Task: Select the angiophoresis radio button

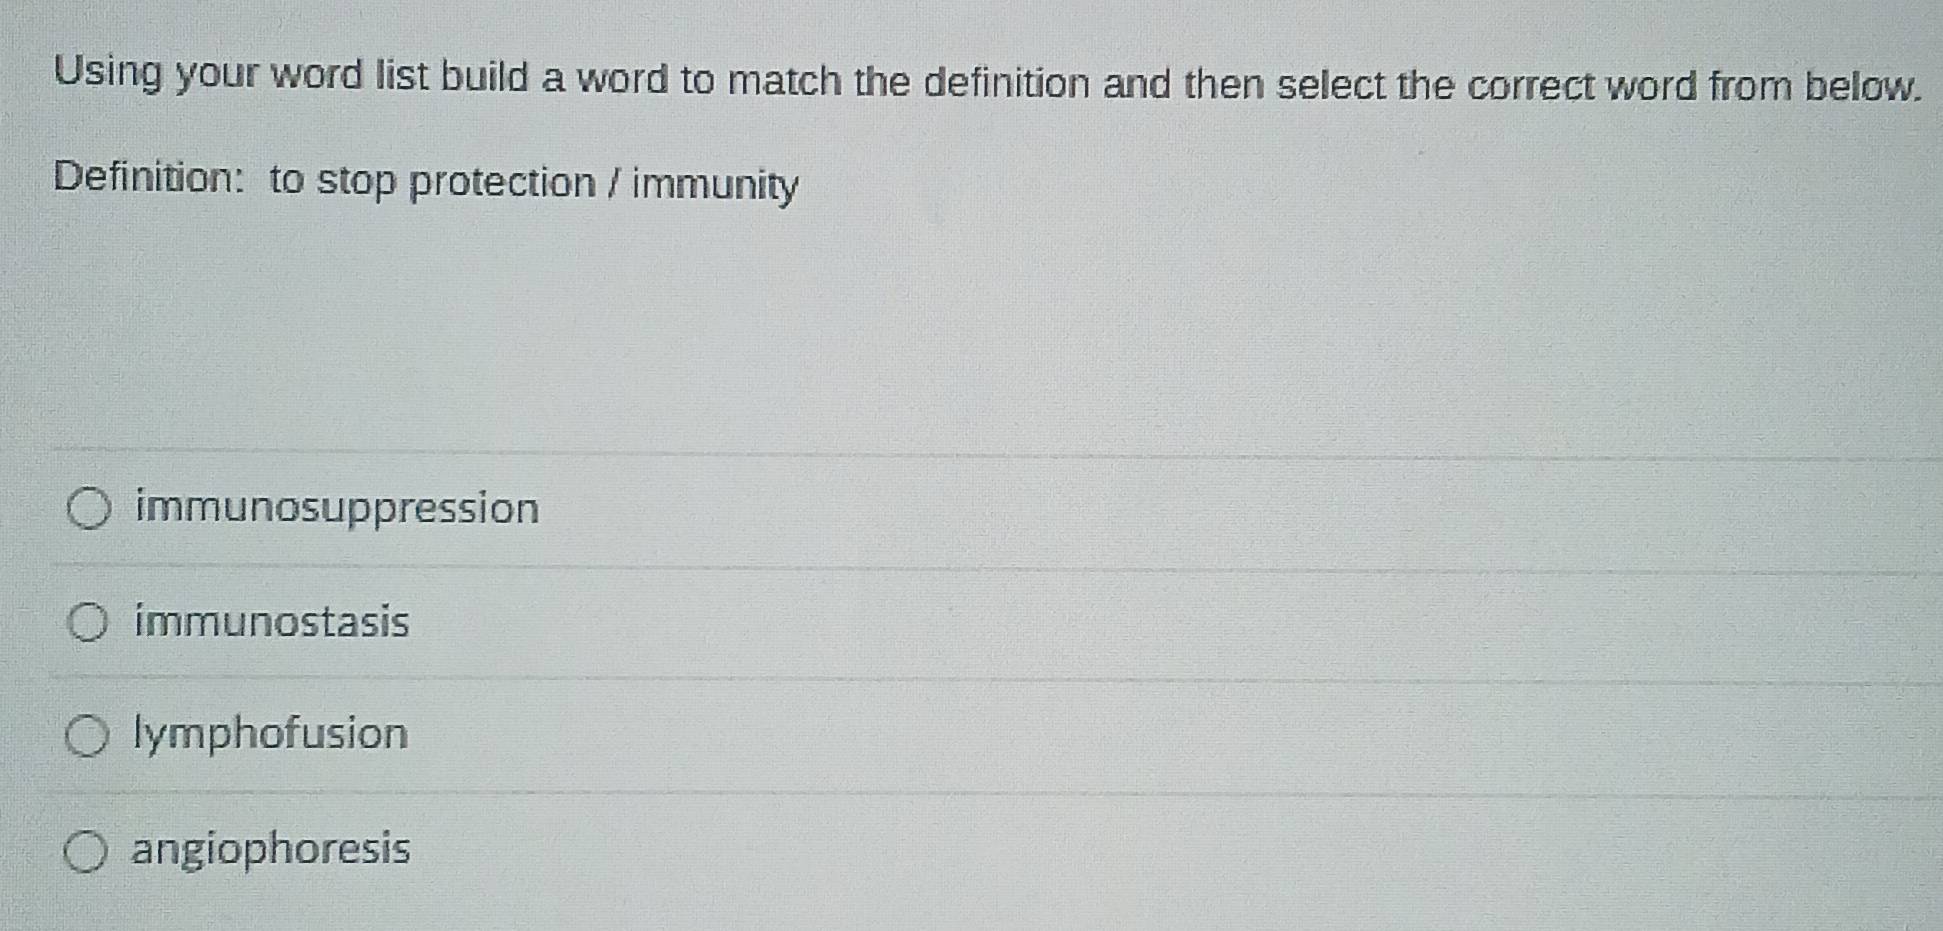Action: coord(90,850)
